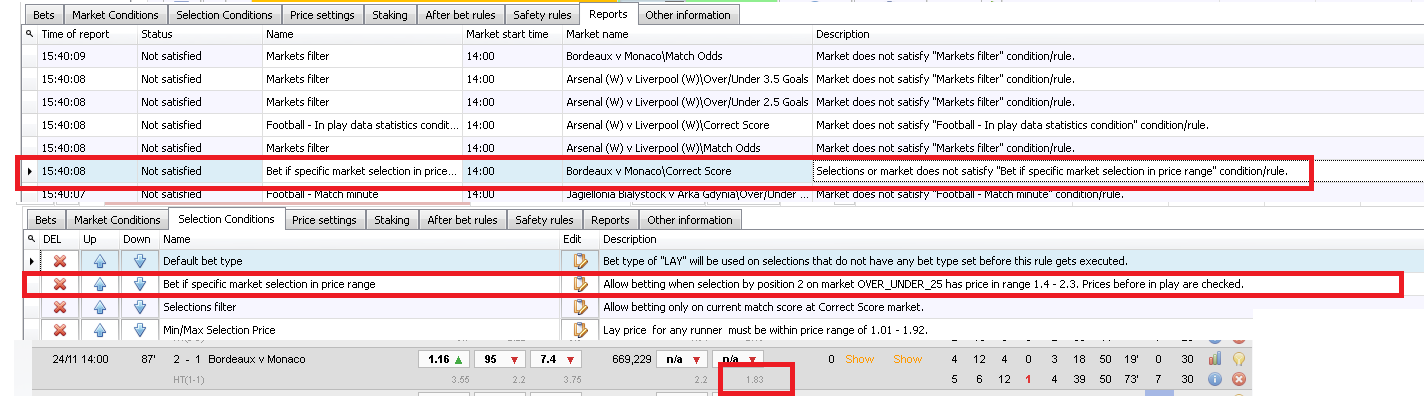Switch to Price settings tab in upper row
Screen dimensions: 1424x396
click(321, 15)
